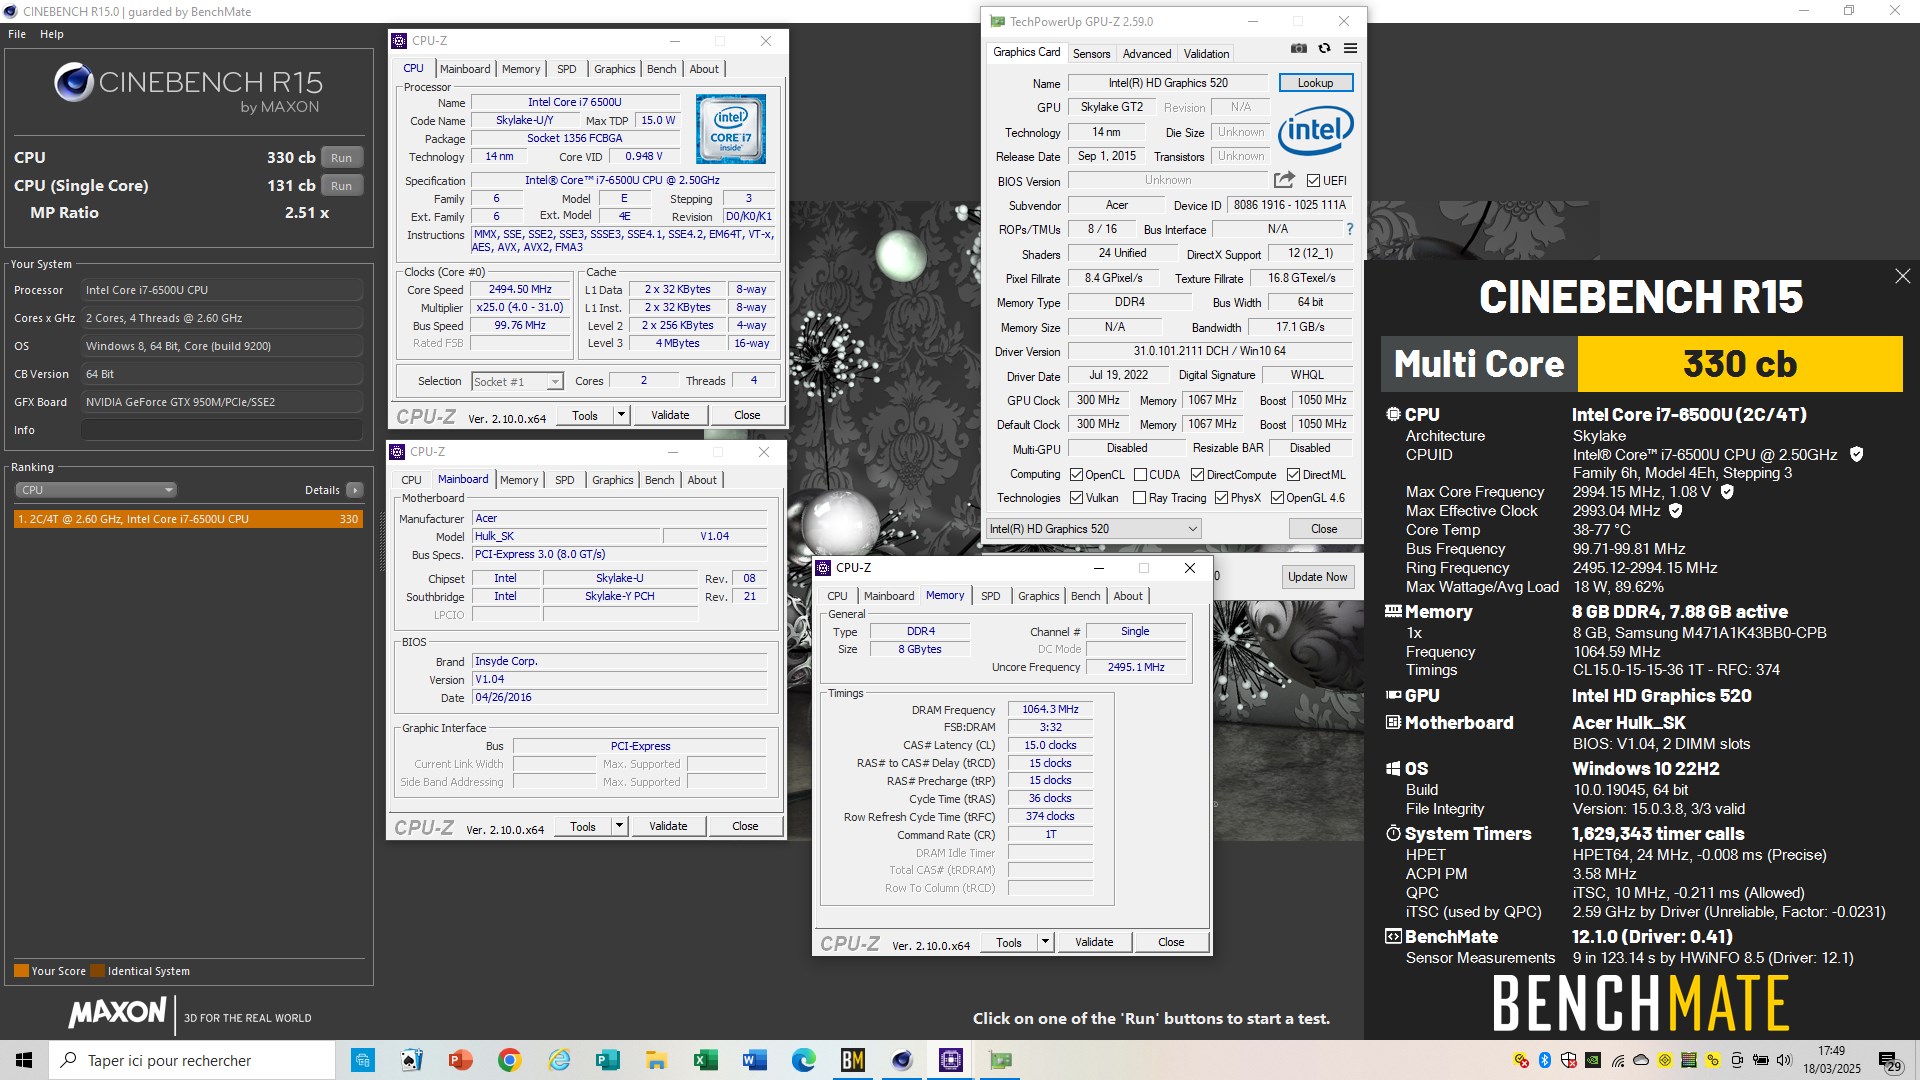This screenshot has height=1080, width=1920.
Task: Run the Cinebench CPU test
Action: pos(342,158)
